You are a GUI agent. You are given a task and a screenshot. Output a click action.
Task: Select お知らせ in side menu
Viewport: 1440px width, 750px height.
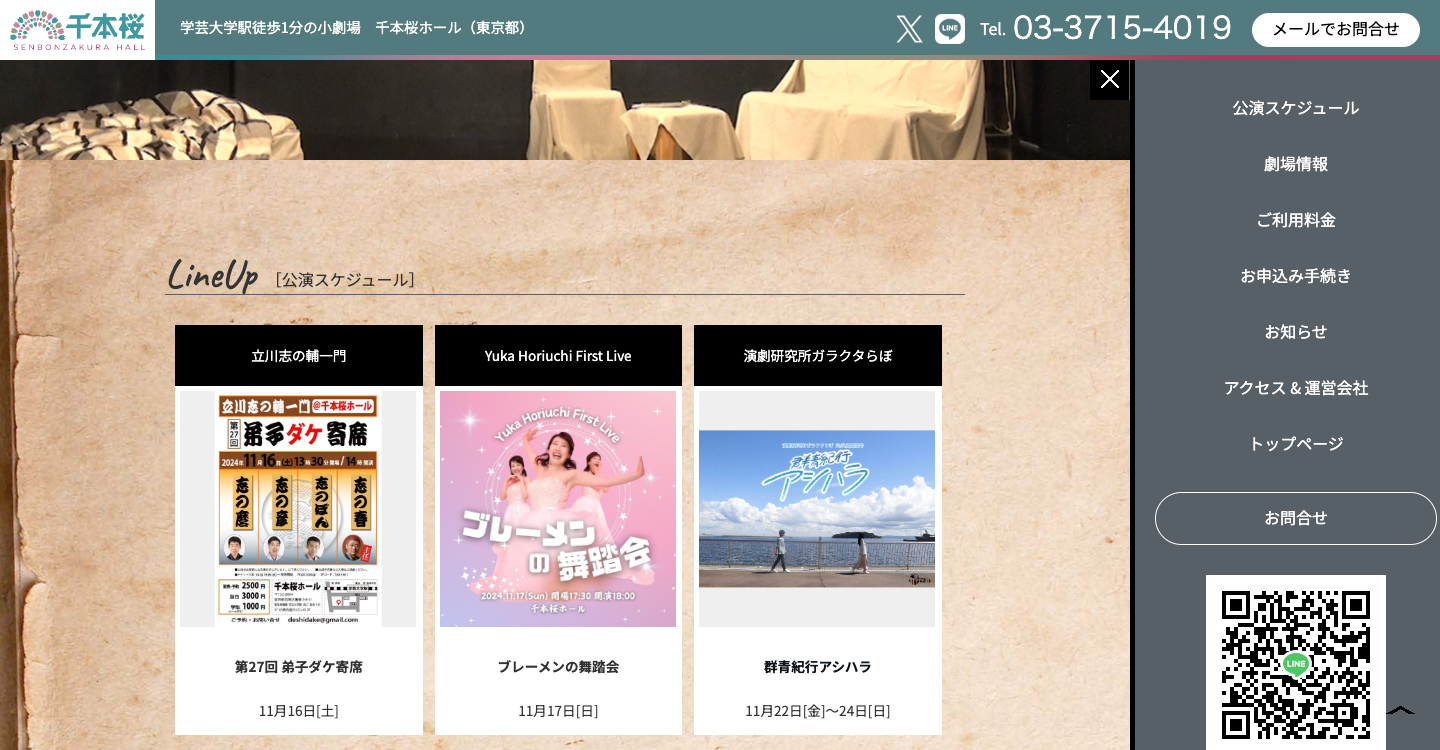pyautogui.click(x=1295, y=332)
